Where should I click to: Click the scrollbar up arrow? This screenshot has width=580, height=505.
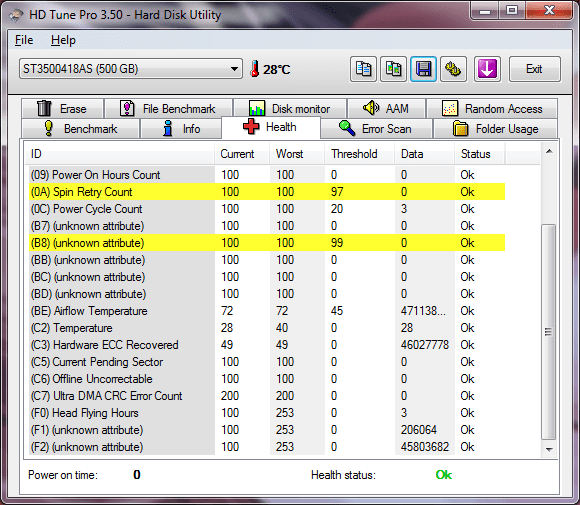click(x=549, y=151)
